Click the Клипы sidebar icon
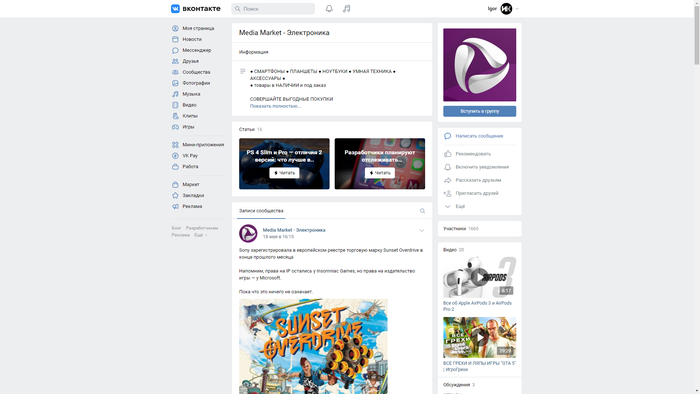The height and width of the screenshot is (394, 700). tap(175, 116)
